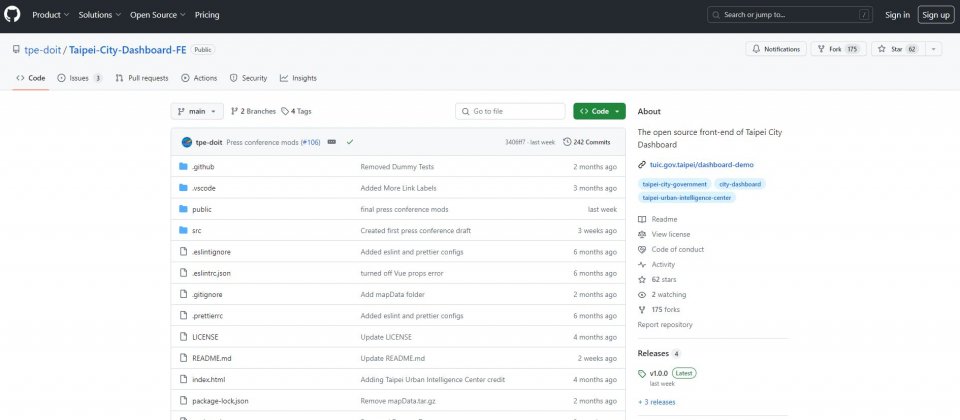Image resolution: width=960 pixels, height=420 pixels.
Task: Click the link icon beside dashboard-demo URL
Action: tap(642, 165)
